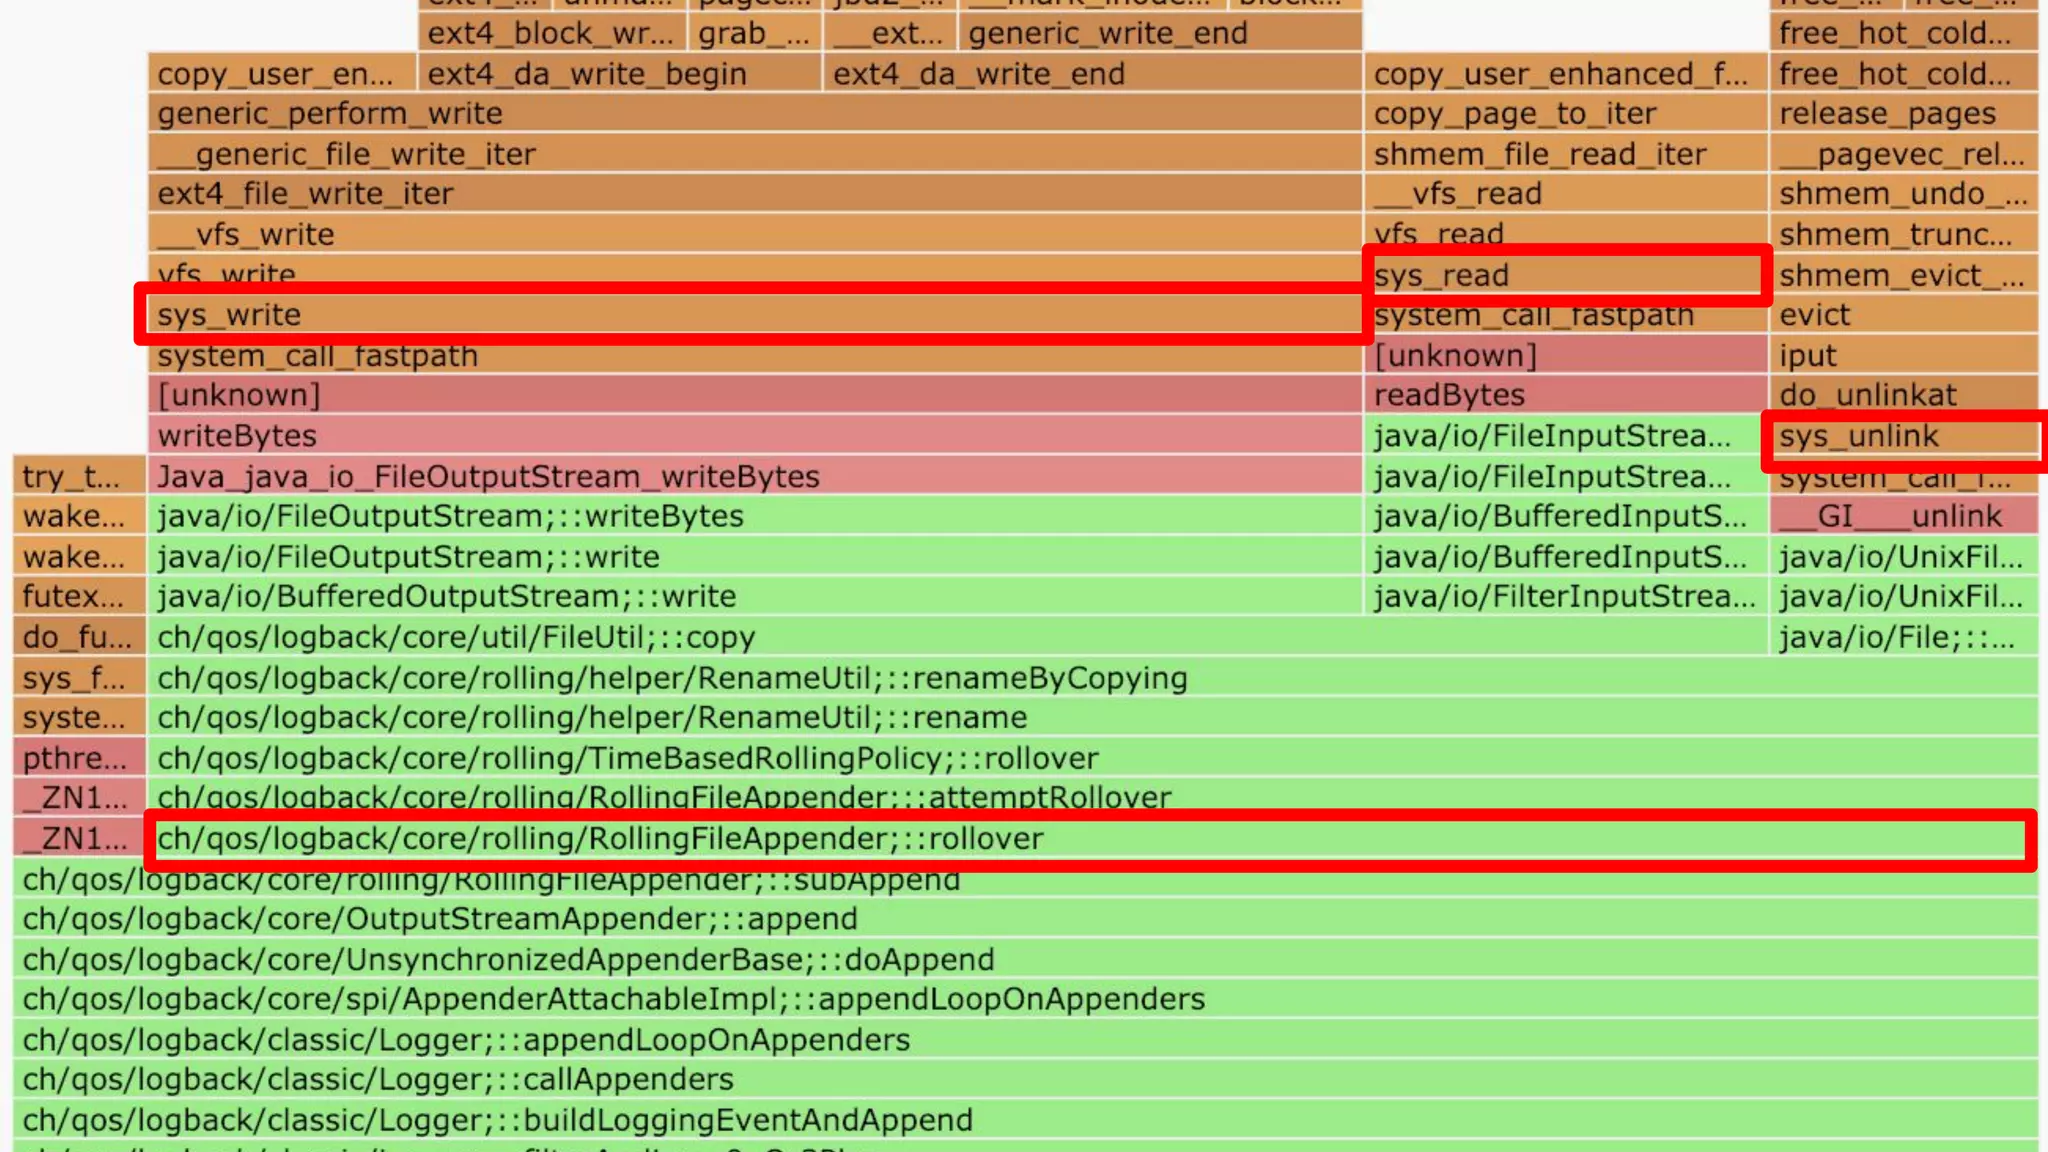Select java/io/FileOutputStream;::writeBytes frame
This screenshot has width=2048, height=1152.
click(x=755, y=516)
